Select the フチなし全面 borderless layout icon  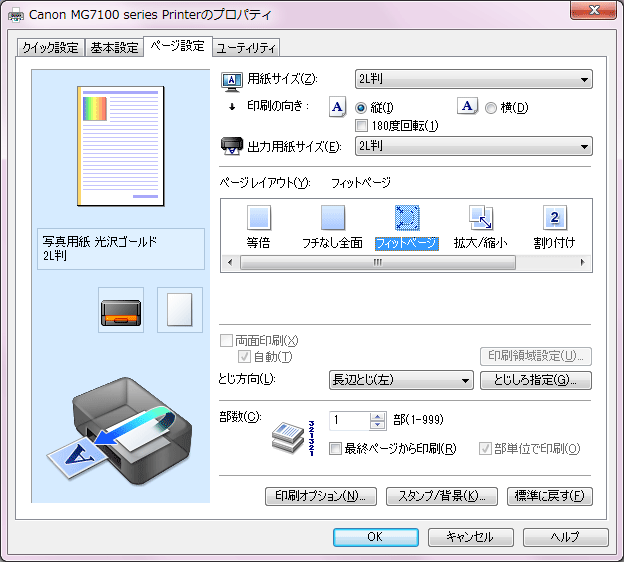click(333, 218)
